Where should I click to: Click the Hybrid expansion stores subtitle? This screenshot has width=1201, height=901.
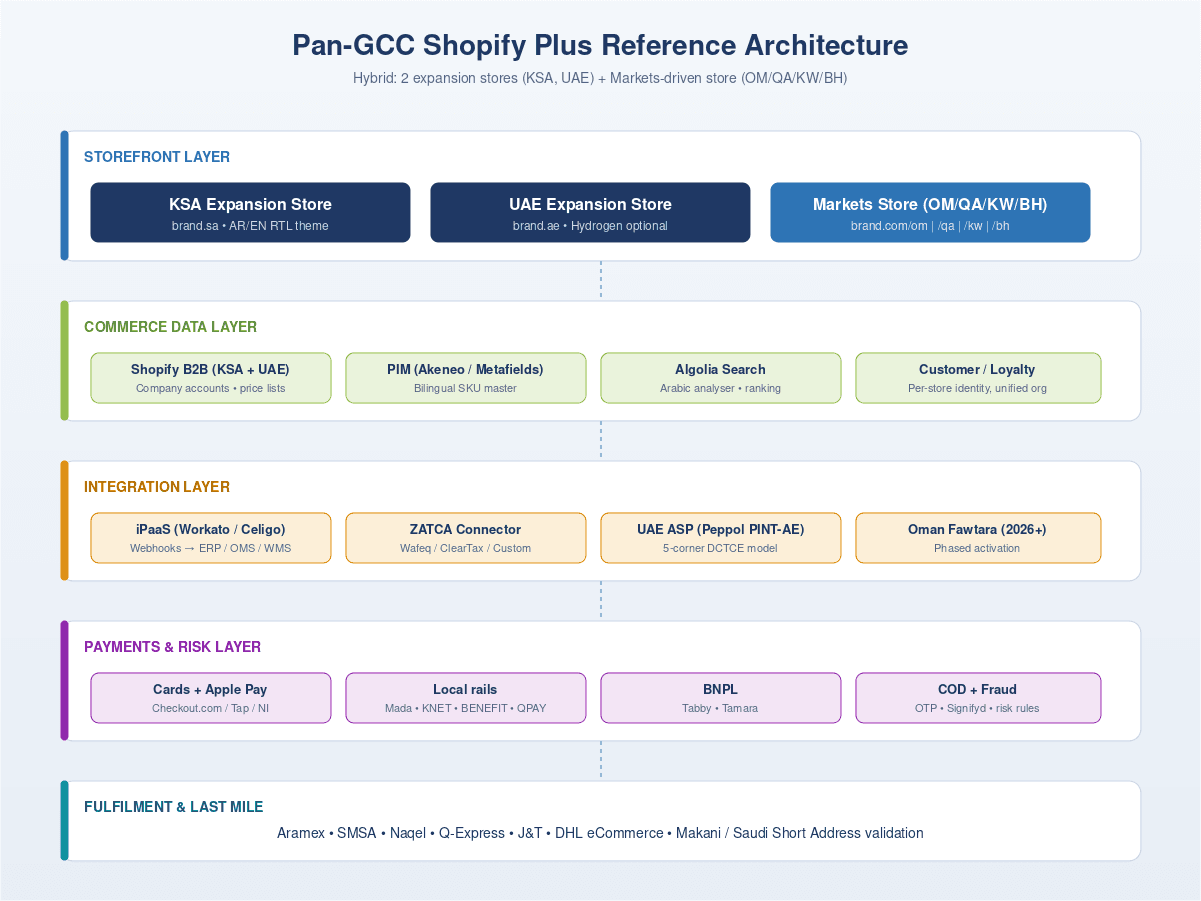click(600, 78)
